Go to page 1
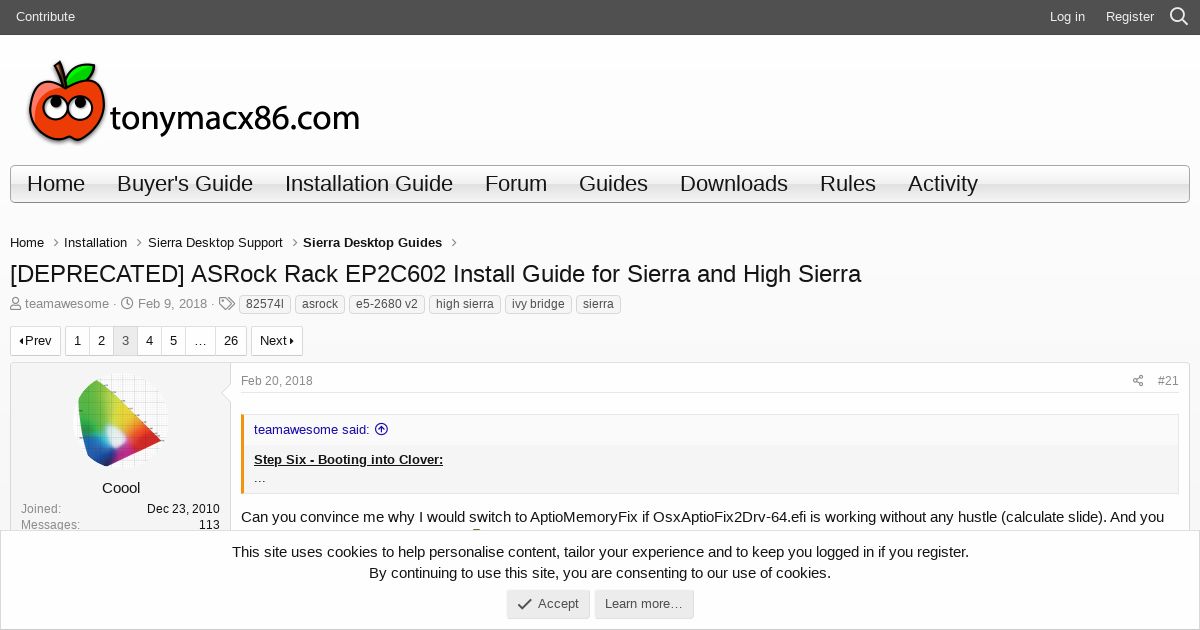The width and height of the screenshot is (1200, 630). [x=77, y=341]
